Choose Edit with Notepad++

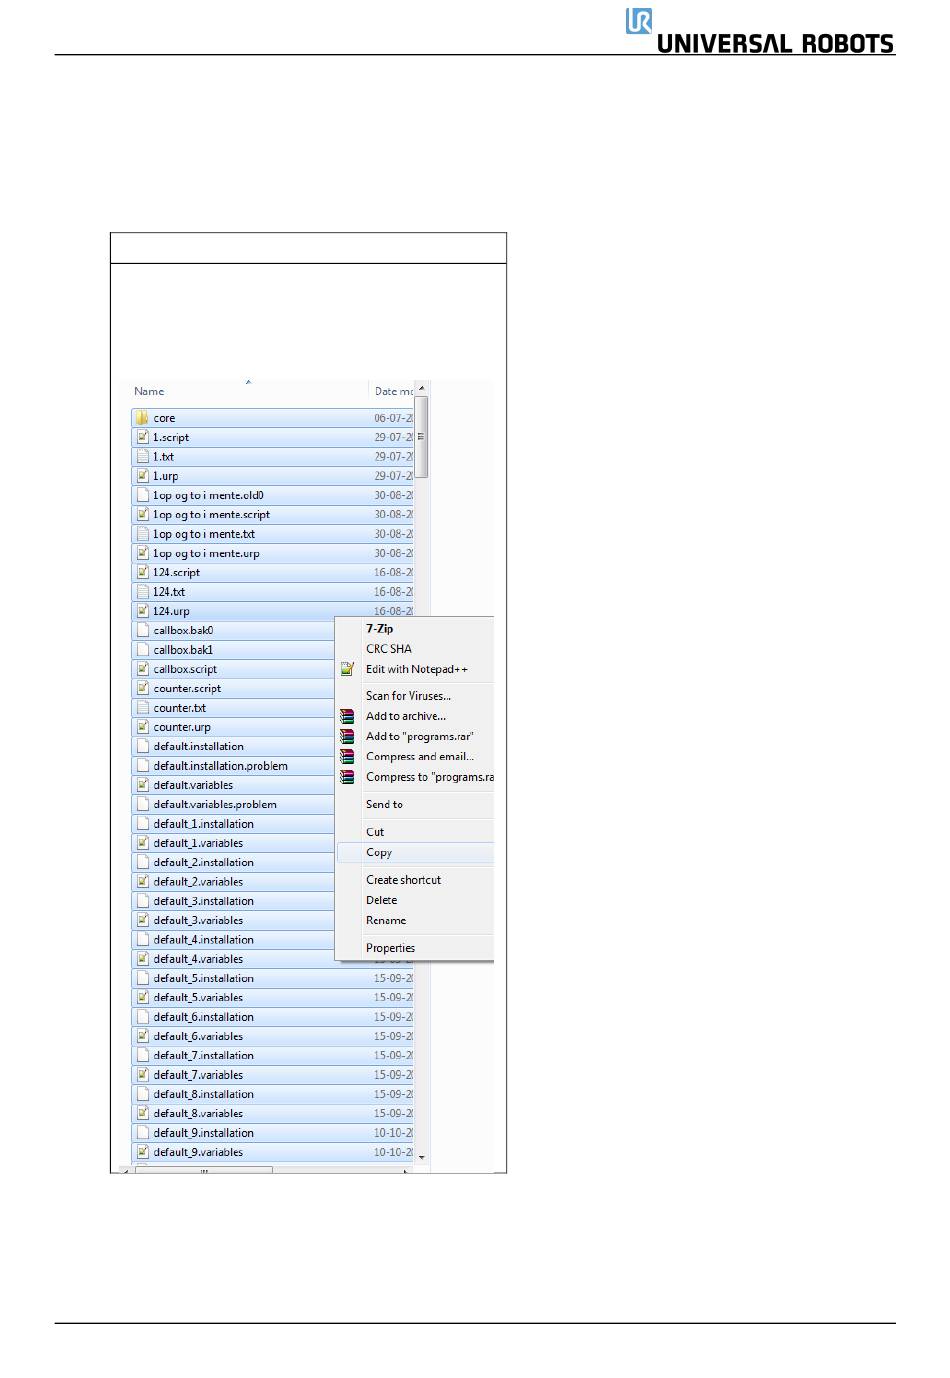415,670
